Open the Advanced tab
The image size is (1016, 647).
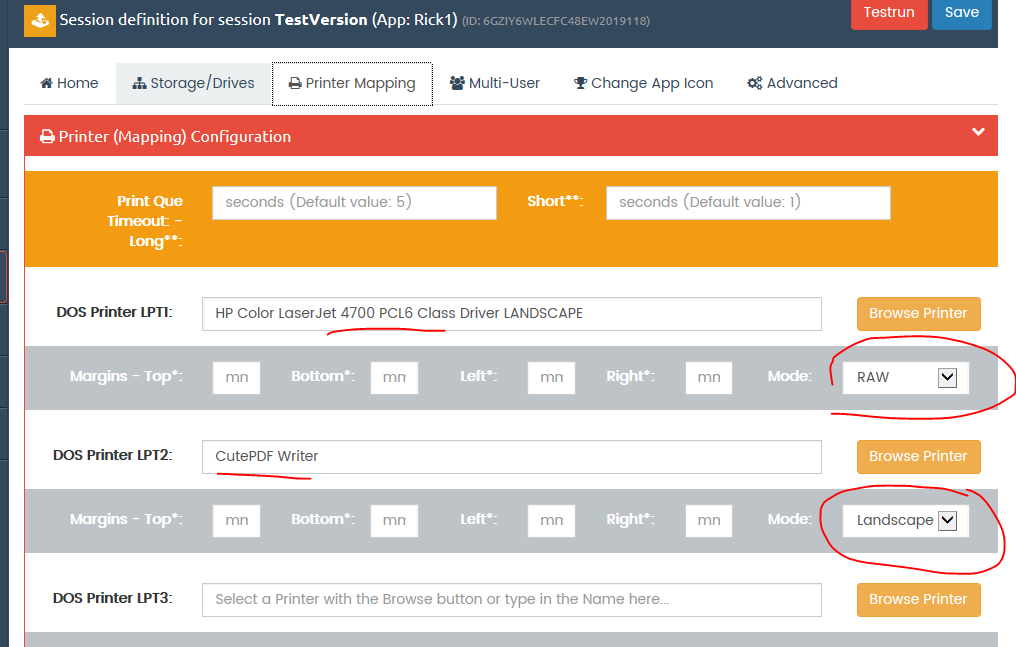pyautogui.click(x=792, y=83)
